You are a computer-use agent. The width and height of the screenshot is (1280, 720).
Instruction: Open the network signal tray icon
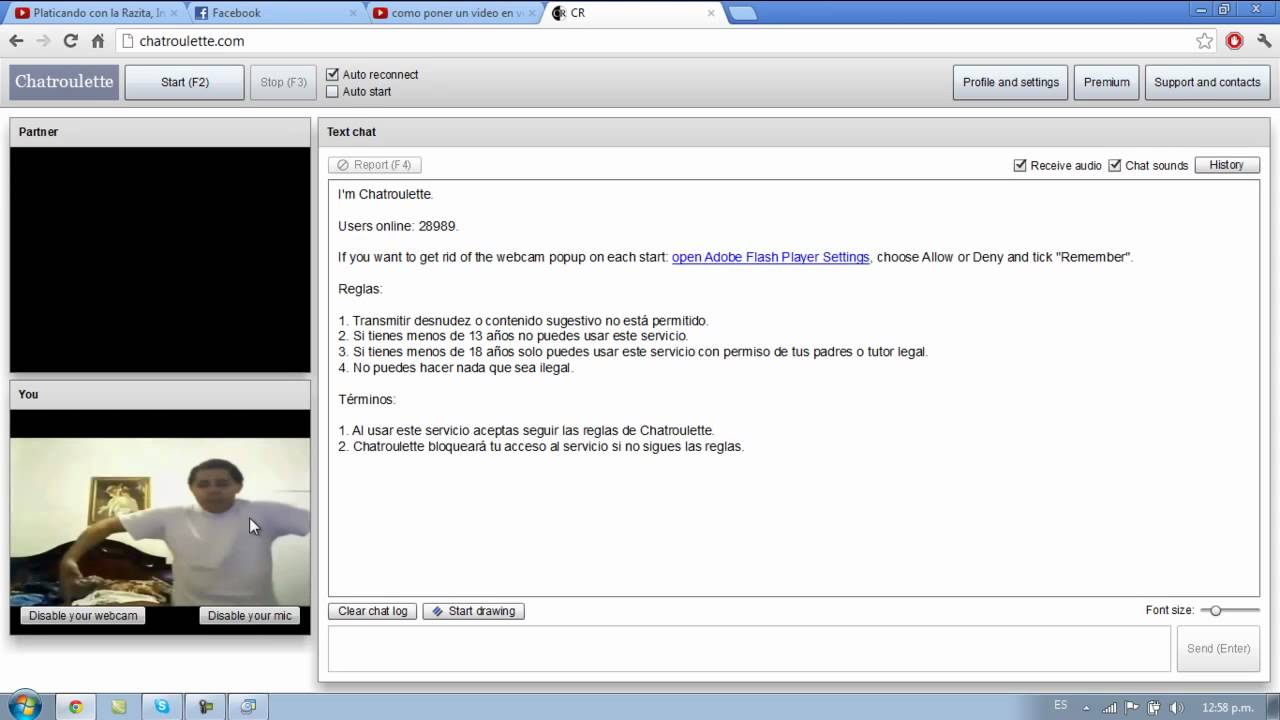click(1110, 707)
